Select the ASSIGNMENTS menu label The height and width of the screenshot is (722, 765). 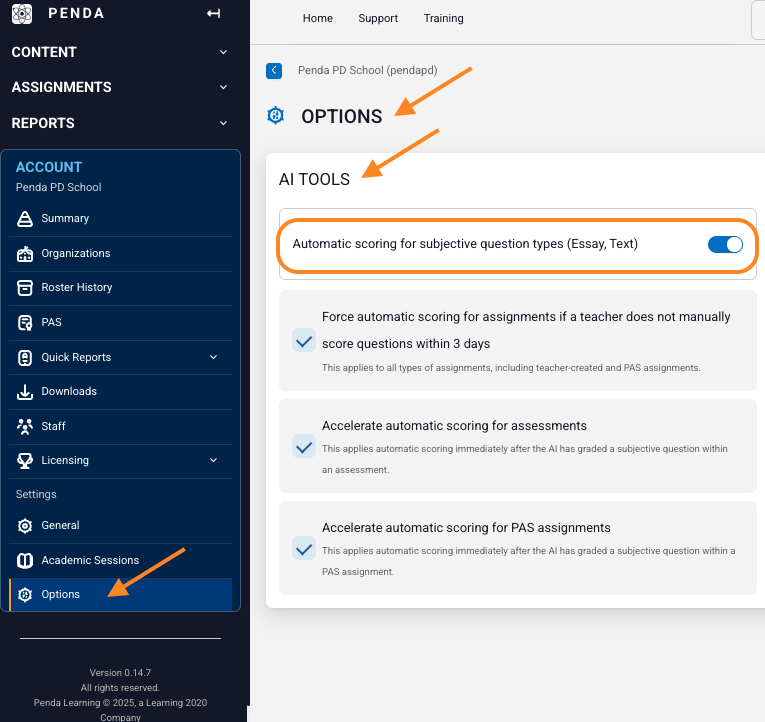(x=61, y=87)
